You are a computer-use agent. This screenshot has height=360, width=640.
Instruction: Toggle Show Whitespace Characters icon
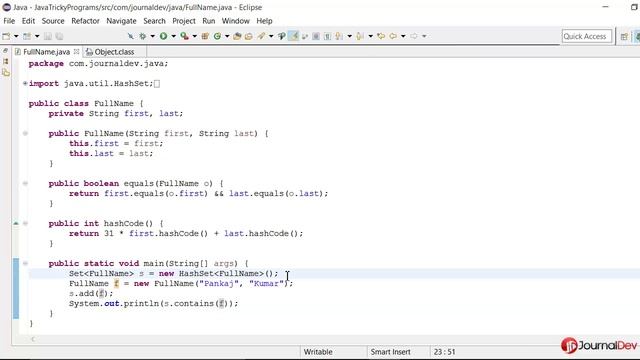pyautogui.click(x=327, y=36)
